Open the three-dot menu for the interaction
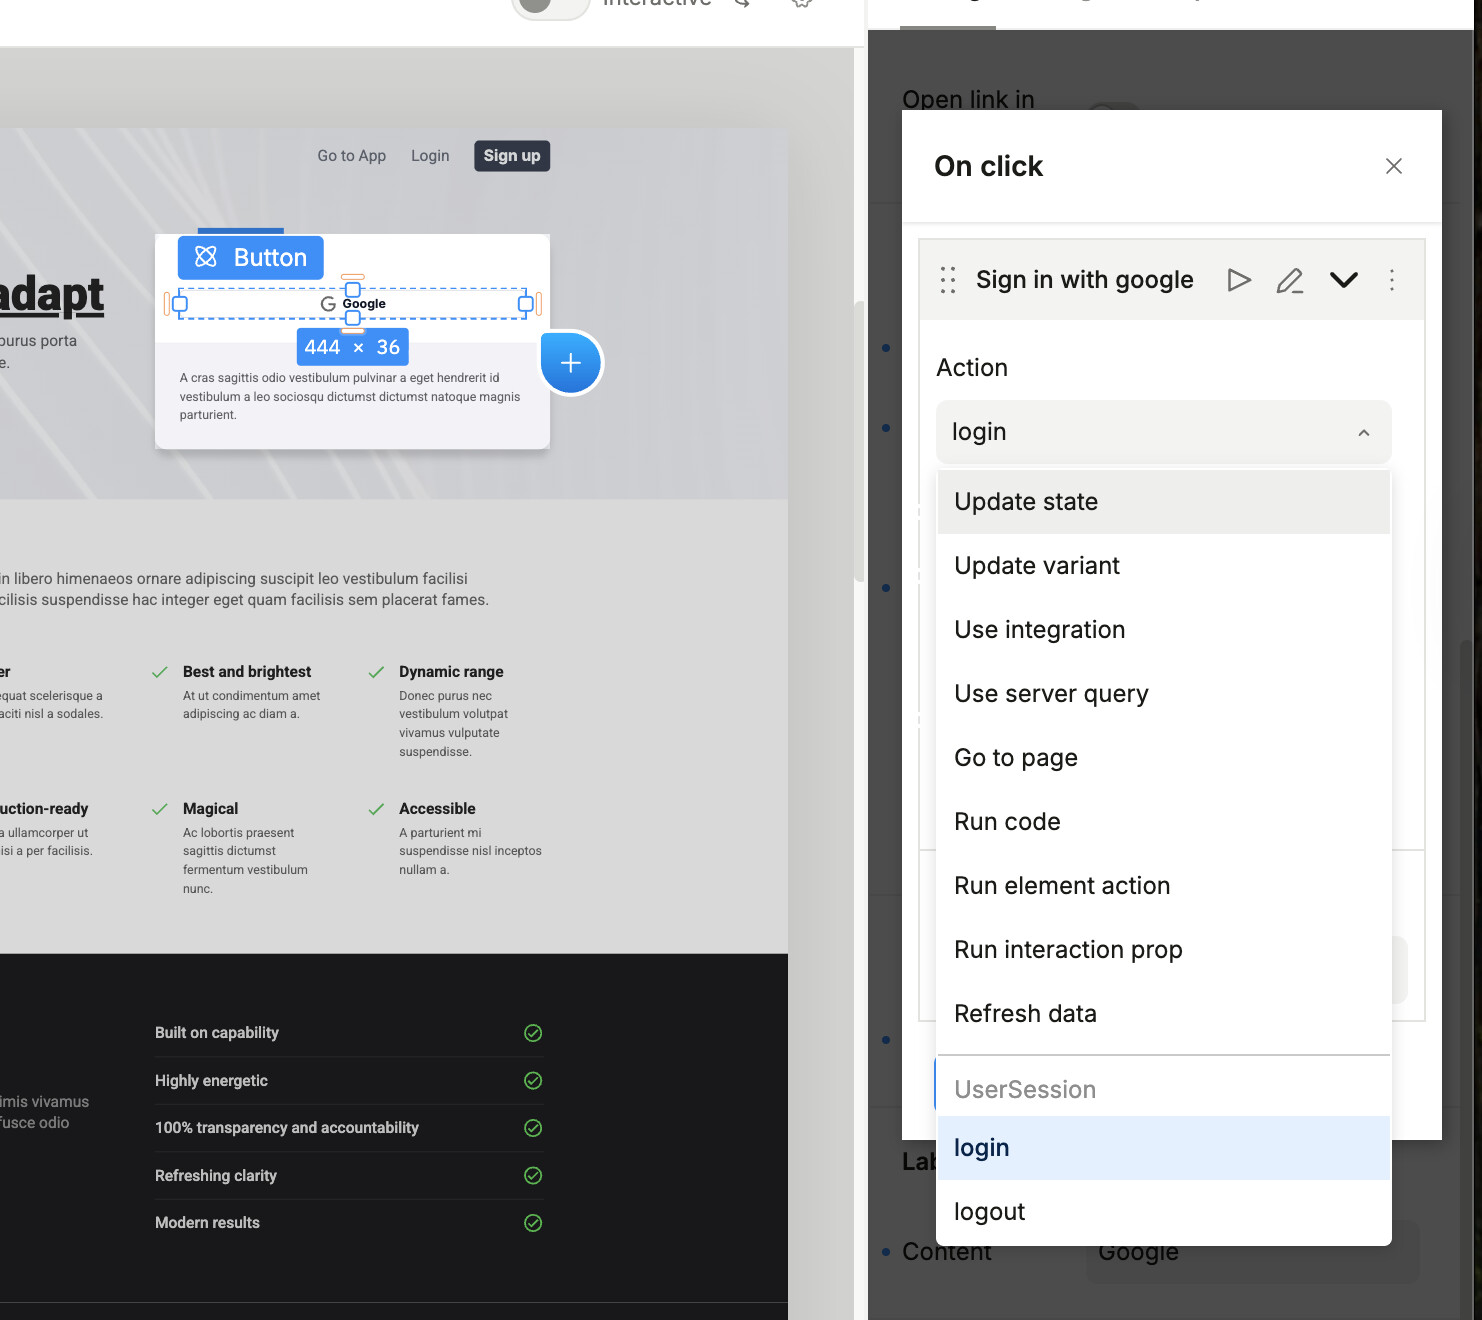This screenshot has height=1320, width=1482. point(1391,280)
